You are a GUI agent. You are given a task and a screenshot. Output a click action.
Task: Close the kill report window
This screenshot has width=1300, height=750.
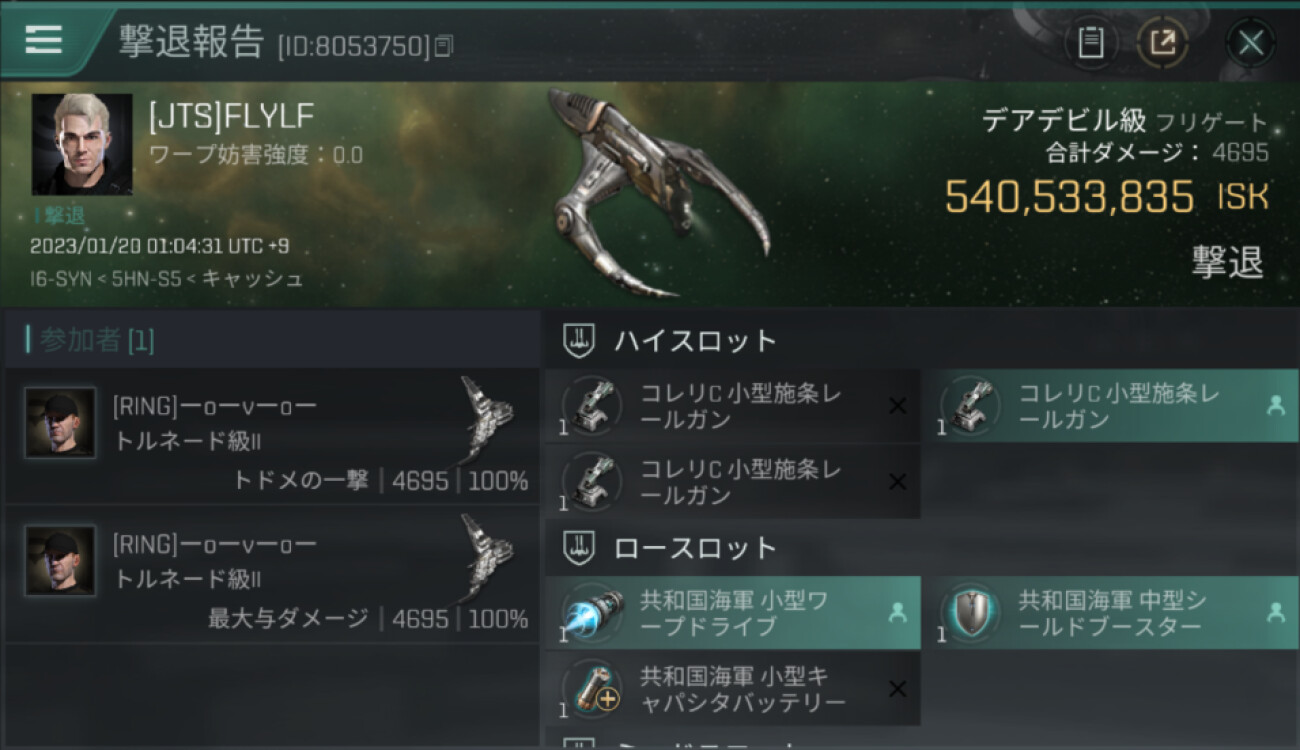(x=1251, y=43)
